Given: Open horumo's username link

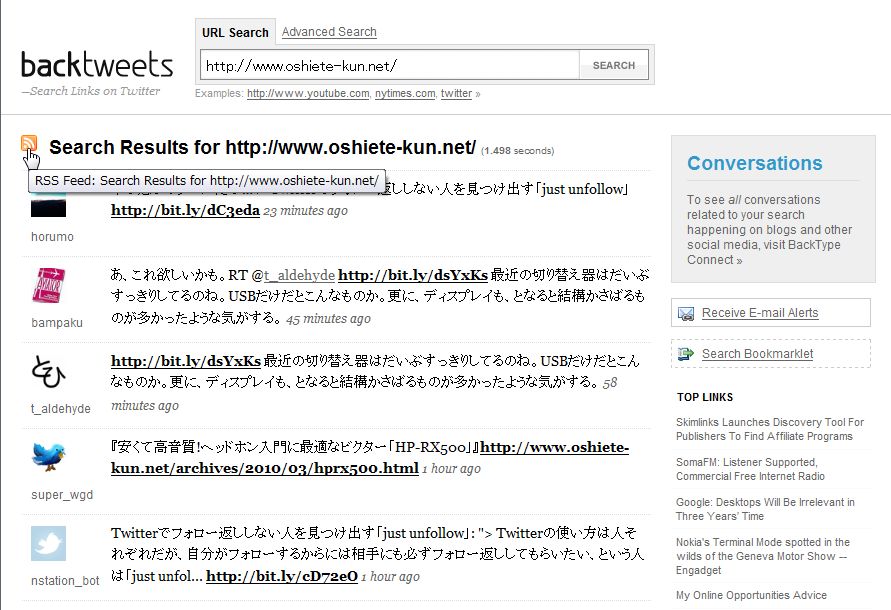Looking at the screenshot, I should pos(52,236).
